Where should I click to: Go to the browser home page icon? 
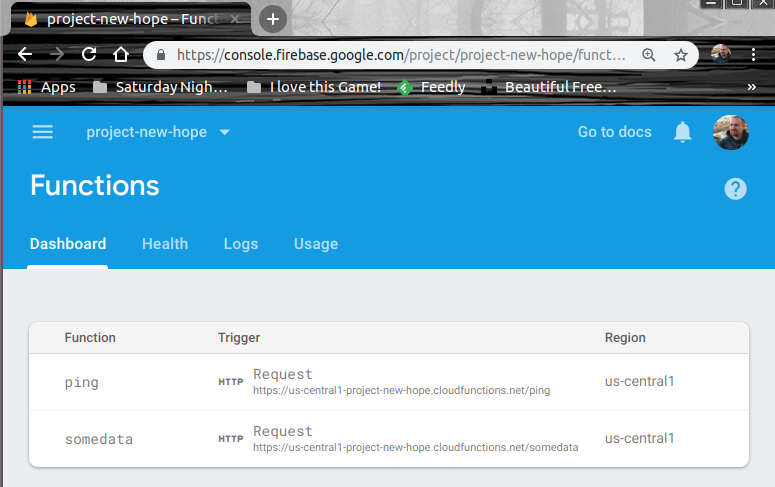click(x=121, y=54)
